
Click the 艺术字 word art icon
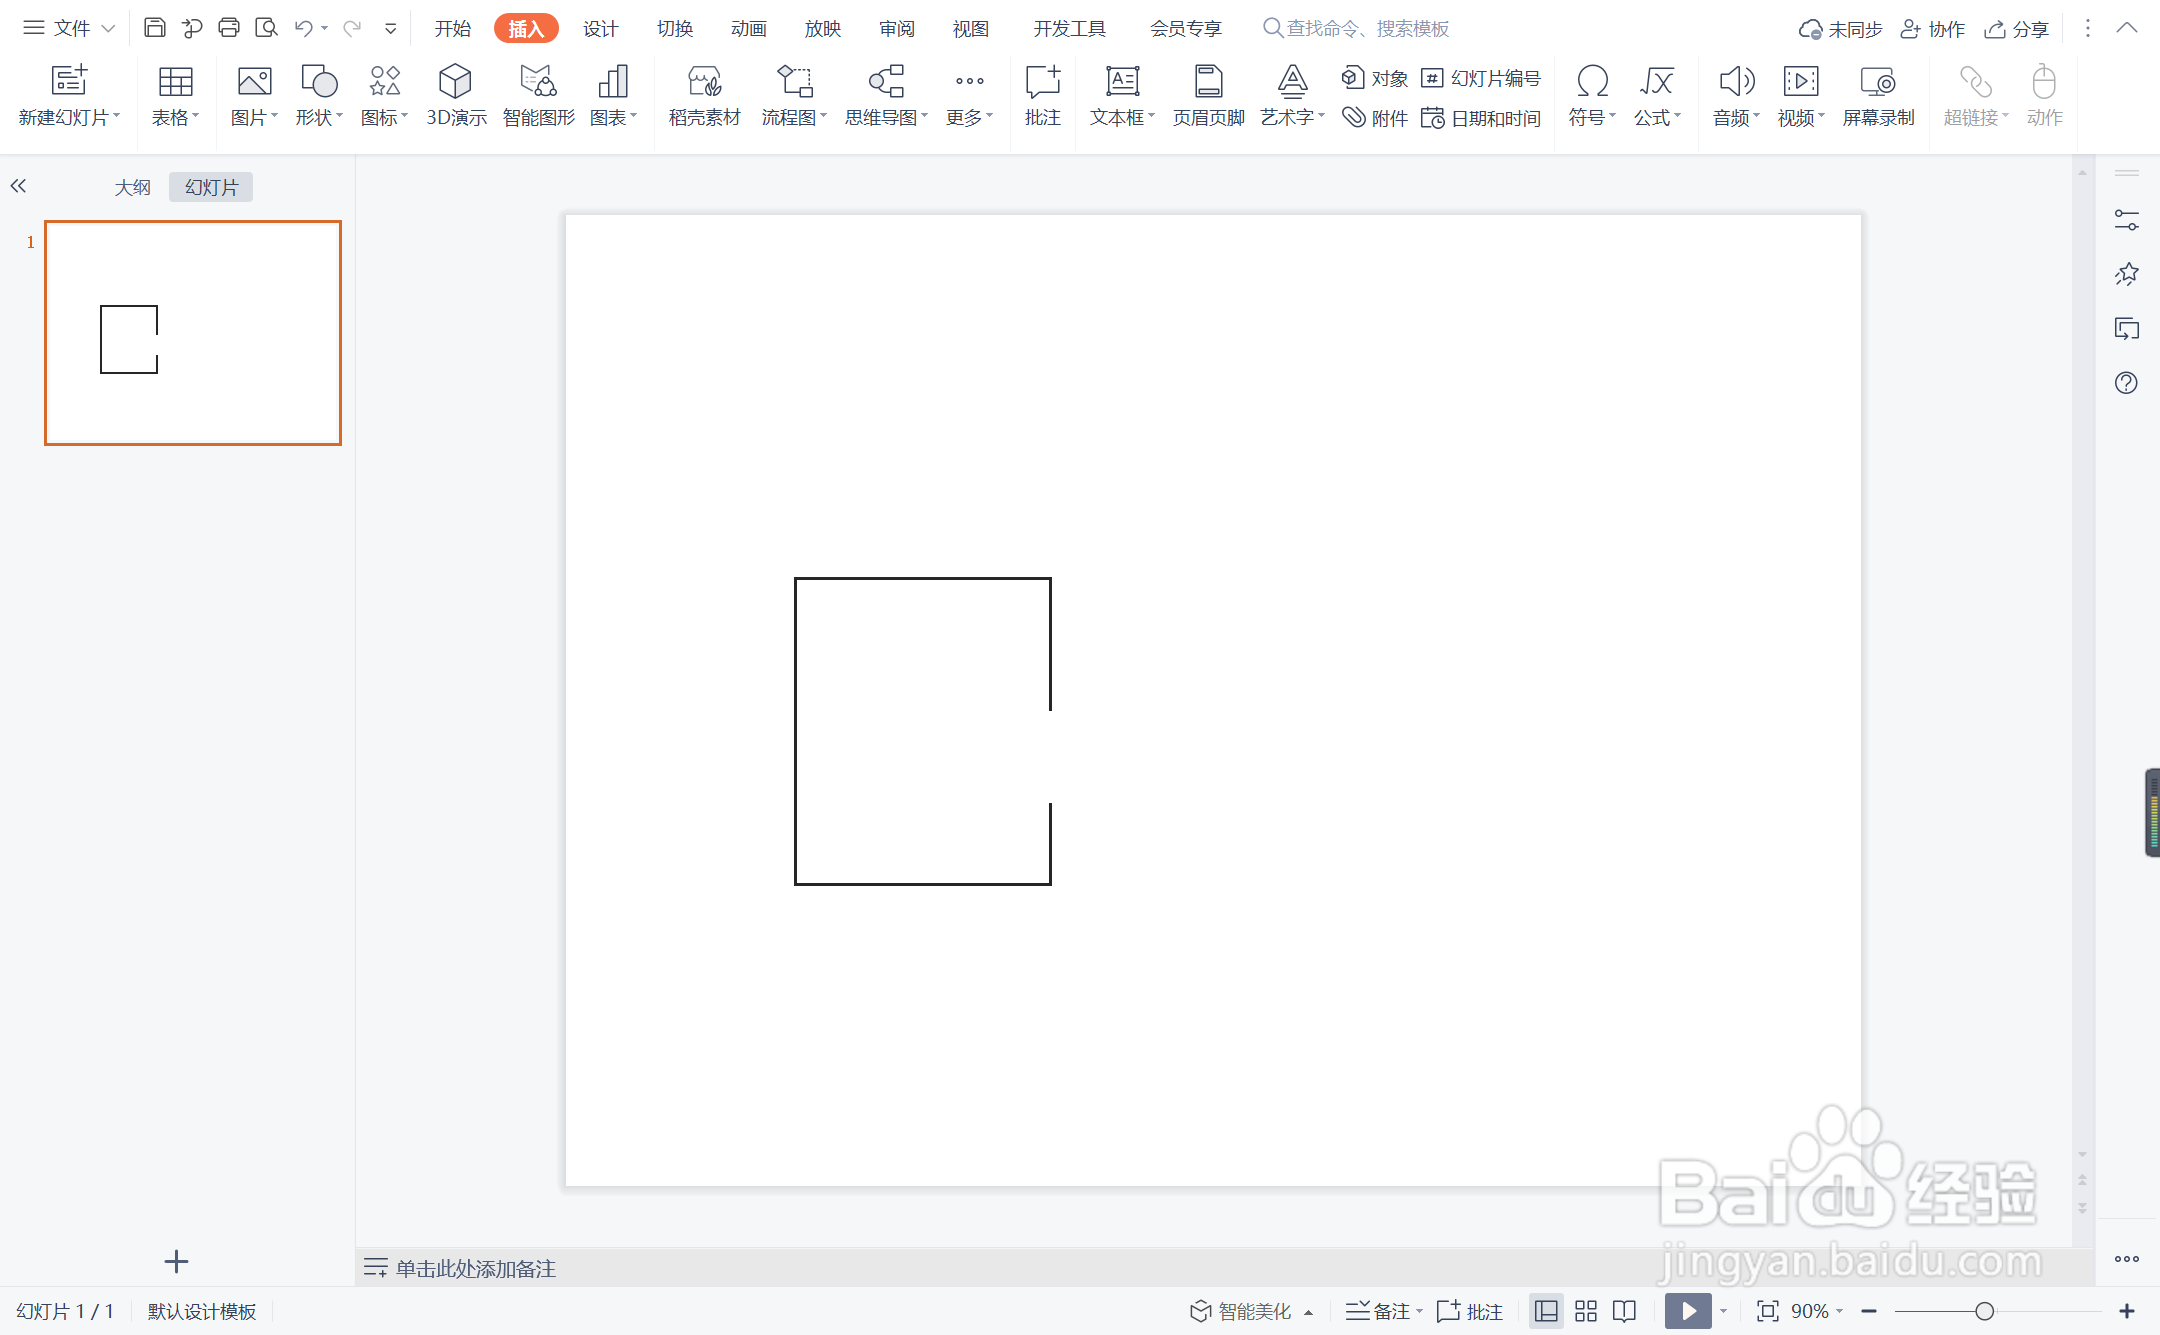[1292, 82]
